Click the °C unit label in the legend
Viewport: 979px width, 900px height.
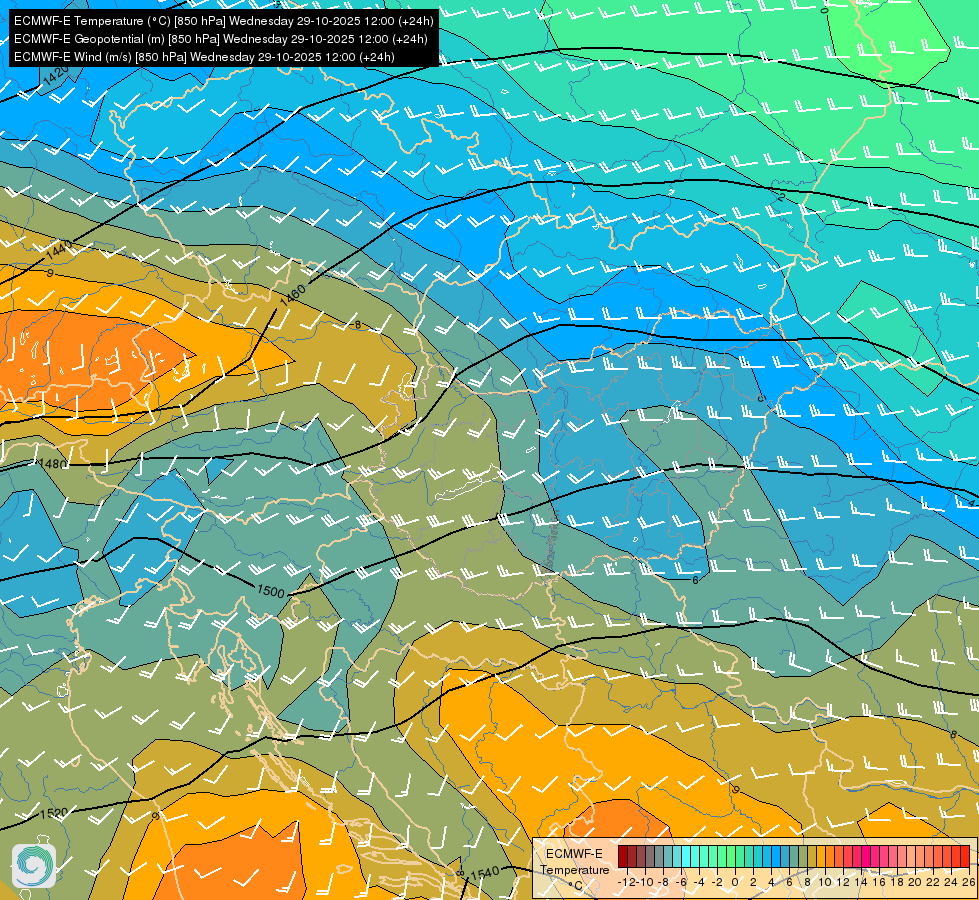576,886
